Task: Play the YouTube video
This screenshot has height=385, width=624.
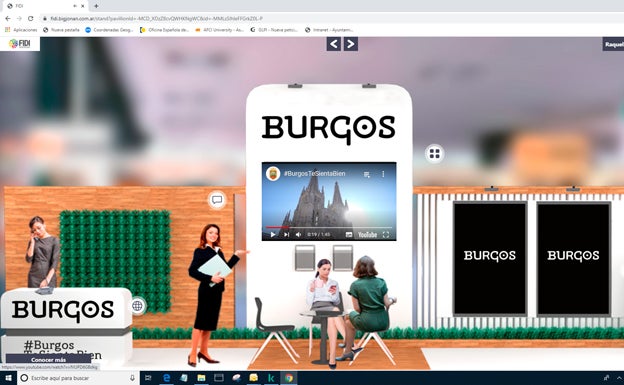Action: (x=273, y=235)
